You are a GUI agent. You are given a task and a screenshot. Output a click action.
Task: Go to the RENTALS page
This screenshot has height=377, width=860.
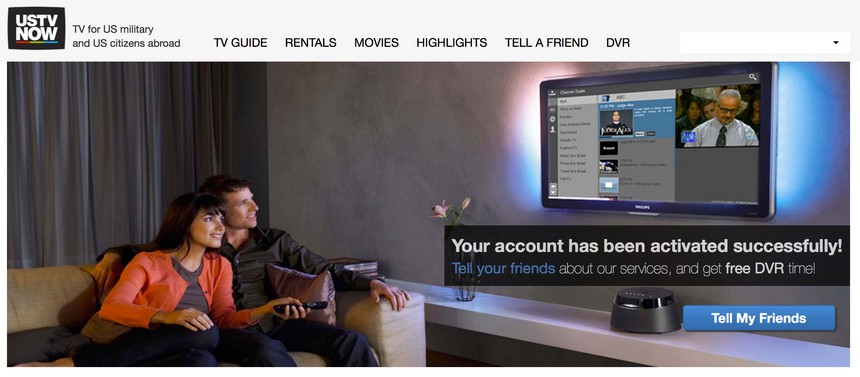coord(310,43)
